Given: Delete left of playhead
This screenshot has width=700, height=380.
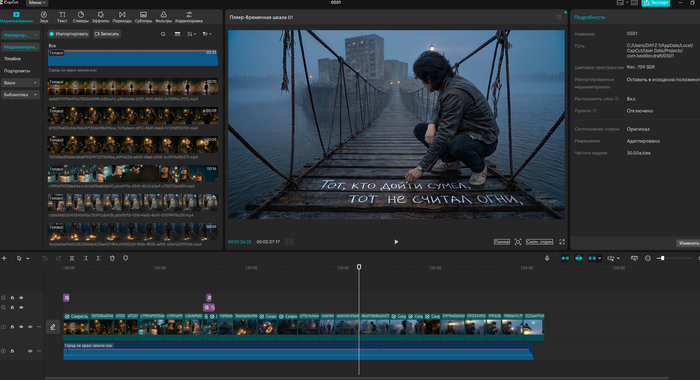Looking at the screenshot, I should (x=85, y=258).
